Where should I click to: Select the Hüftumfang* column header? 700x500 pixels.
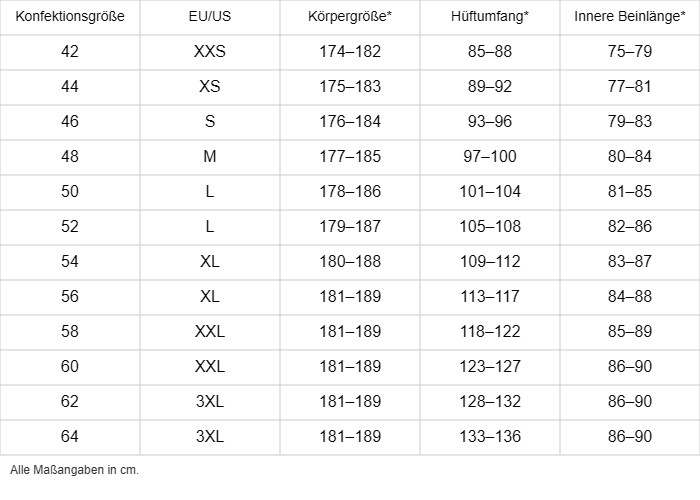pyautogui.click(x=490, y=18)
